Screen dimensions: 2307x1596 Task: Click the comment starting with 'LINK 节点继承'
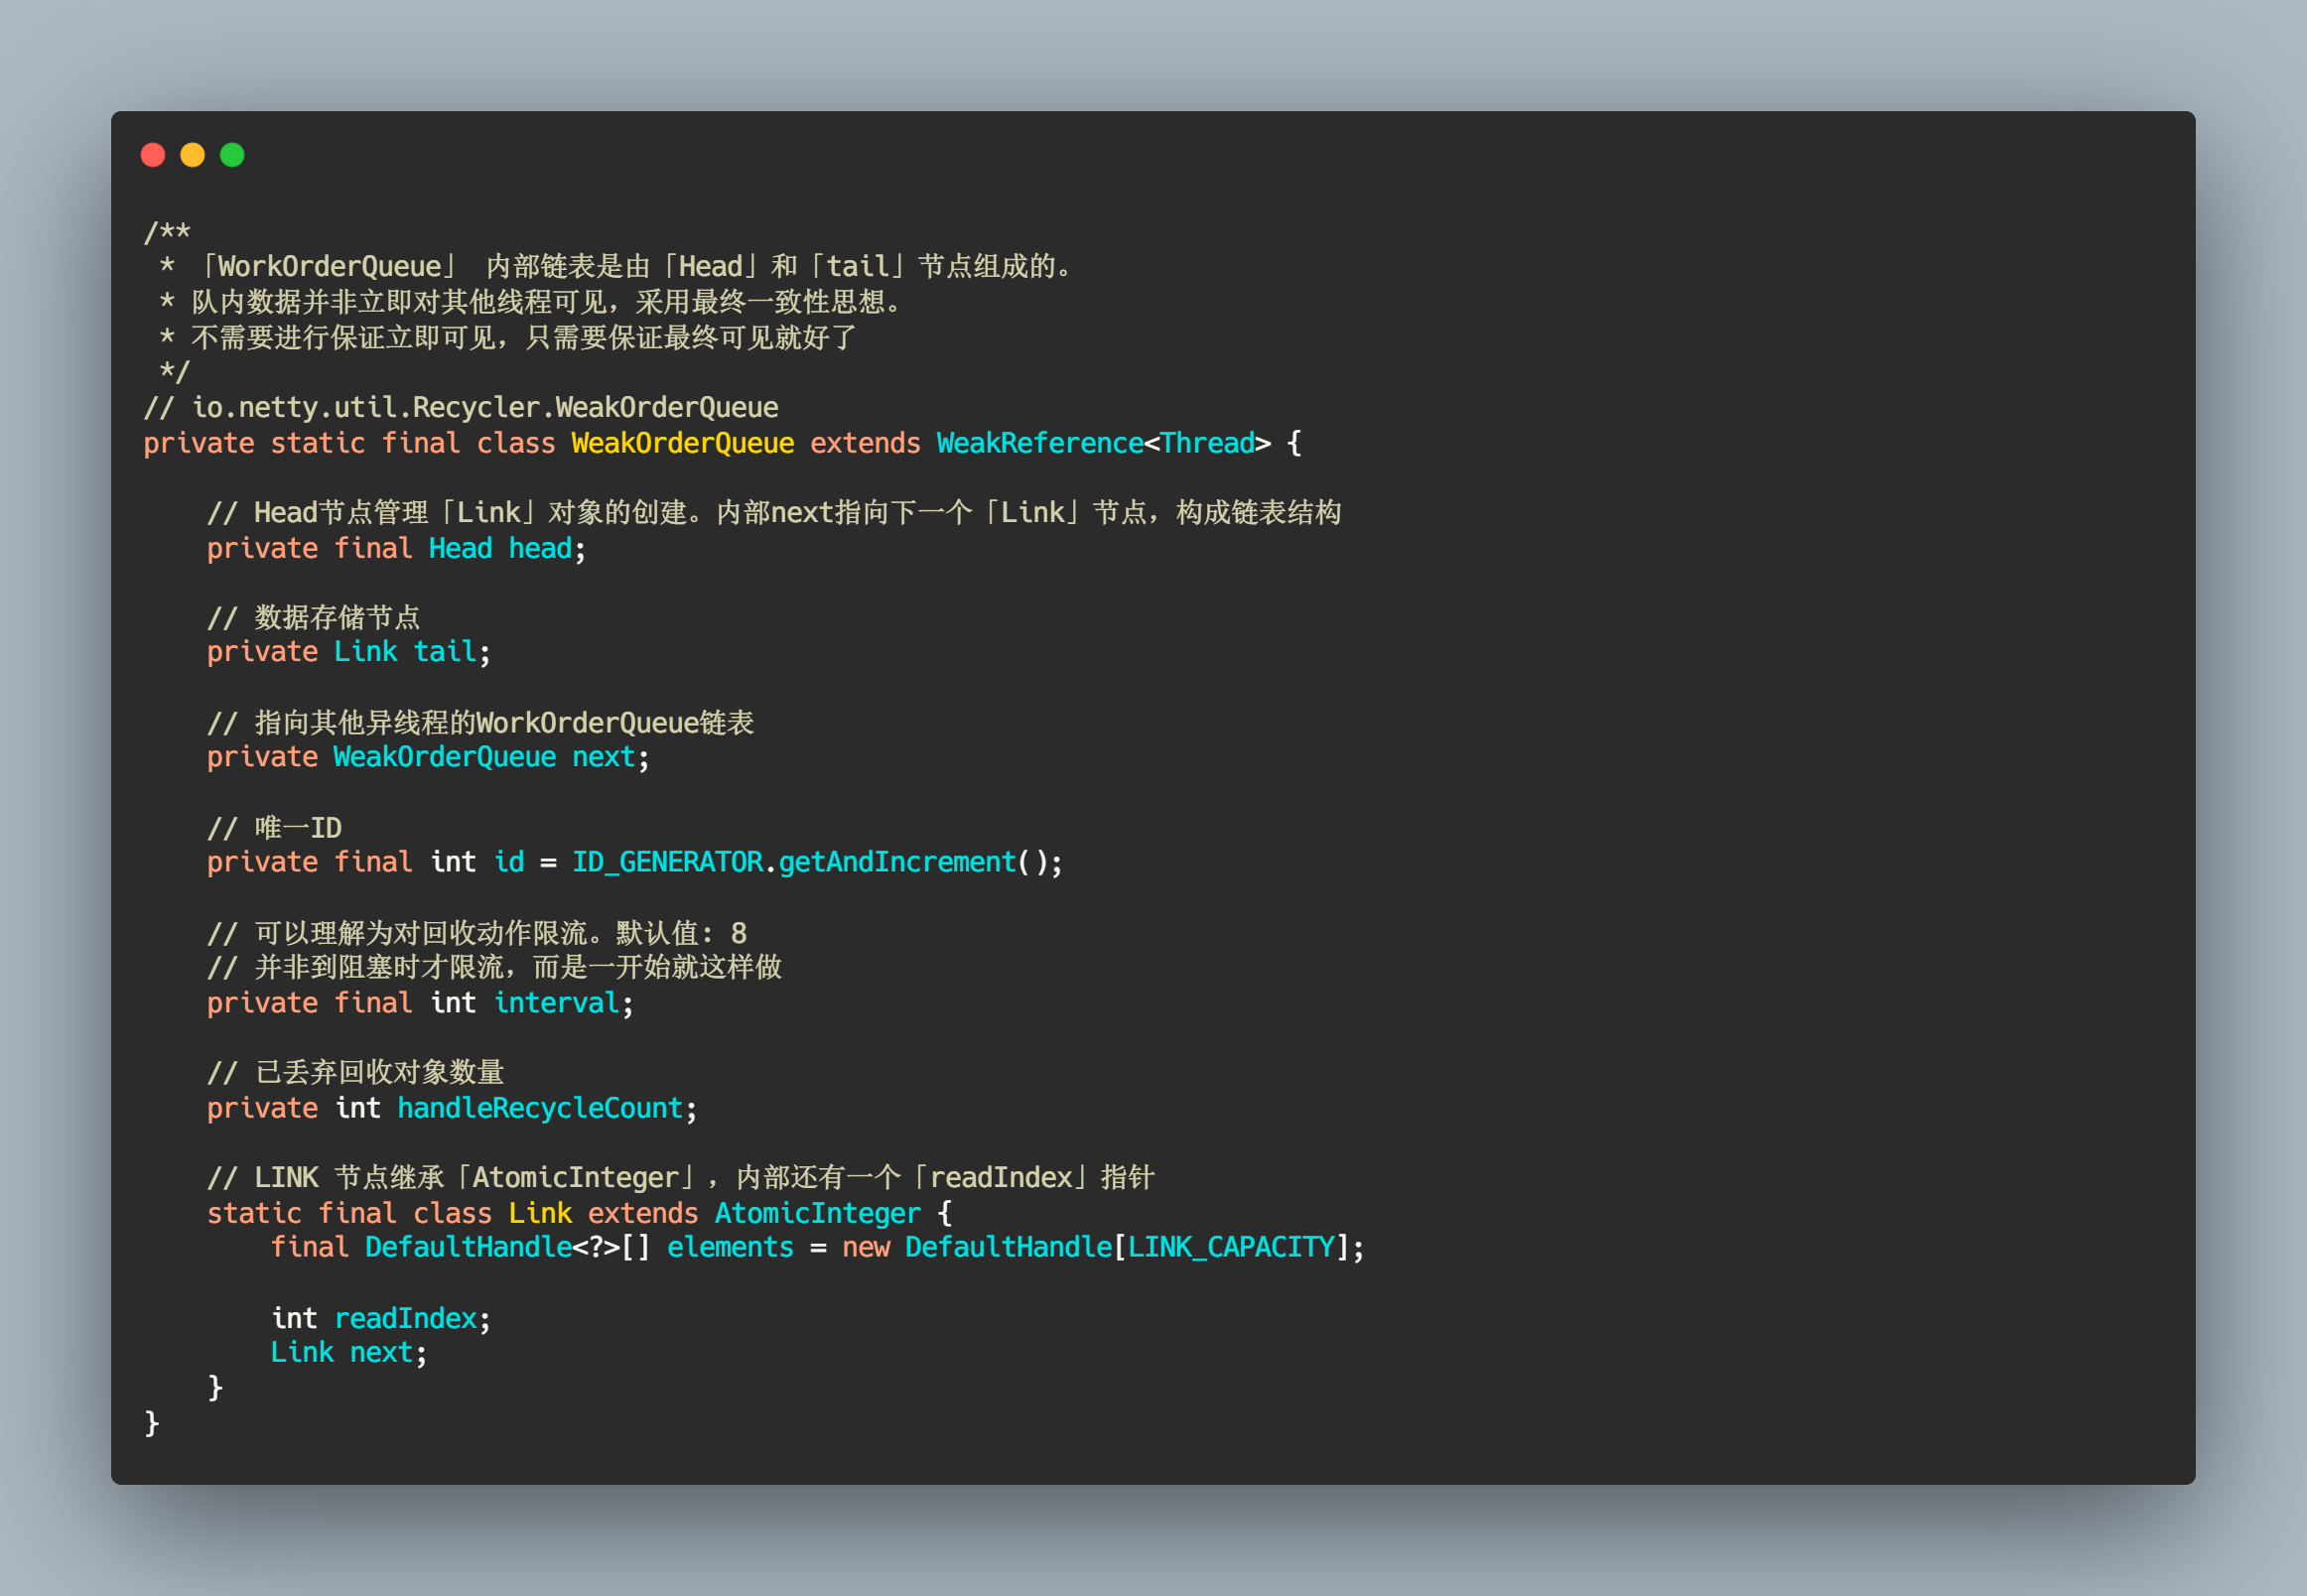pyautogui.click(x=680, y=1178)
